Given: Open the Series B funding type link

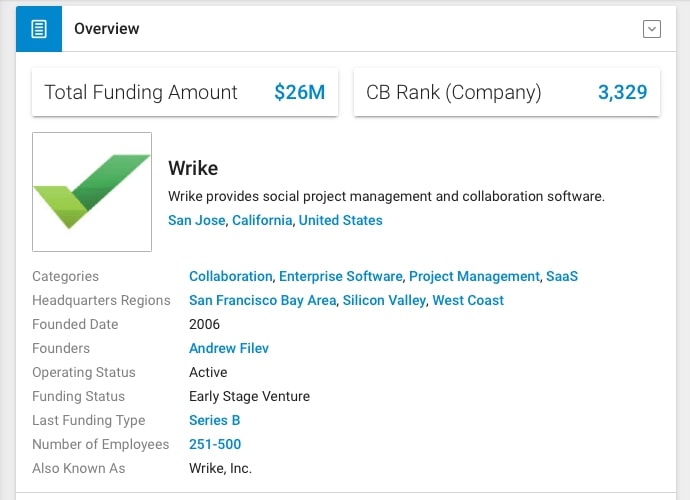Looking at the screenshot, I should coord(215,420).
